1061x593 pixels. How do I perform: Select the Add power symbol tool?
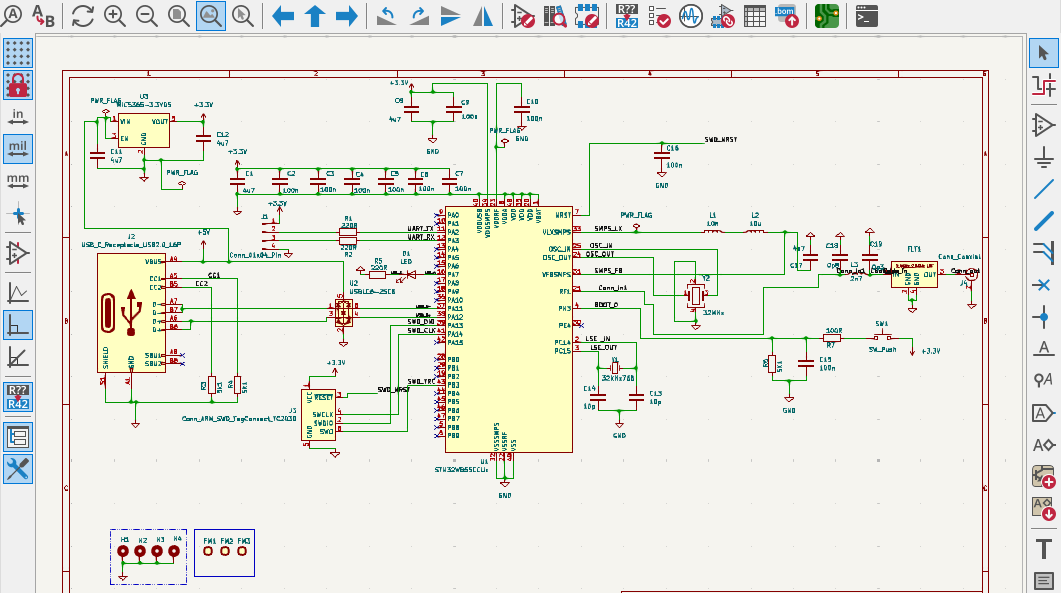(x=1043, y=156)
